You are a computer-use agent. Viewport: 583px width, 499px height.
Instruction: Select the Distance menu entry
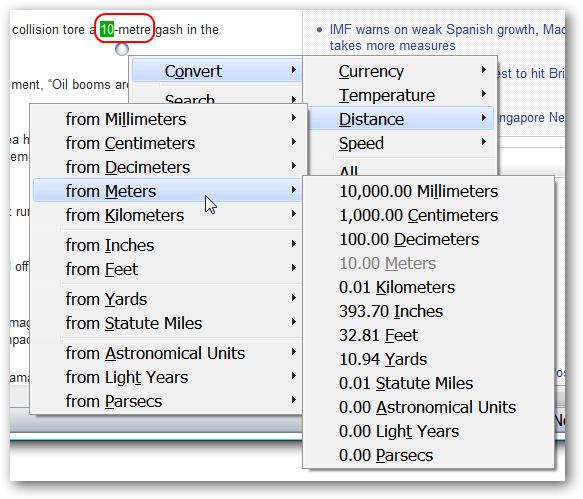pyautogui.click(x=400, y=119)
